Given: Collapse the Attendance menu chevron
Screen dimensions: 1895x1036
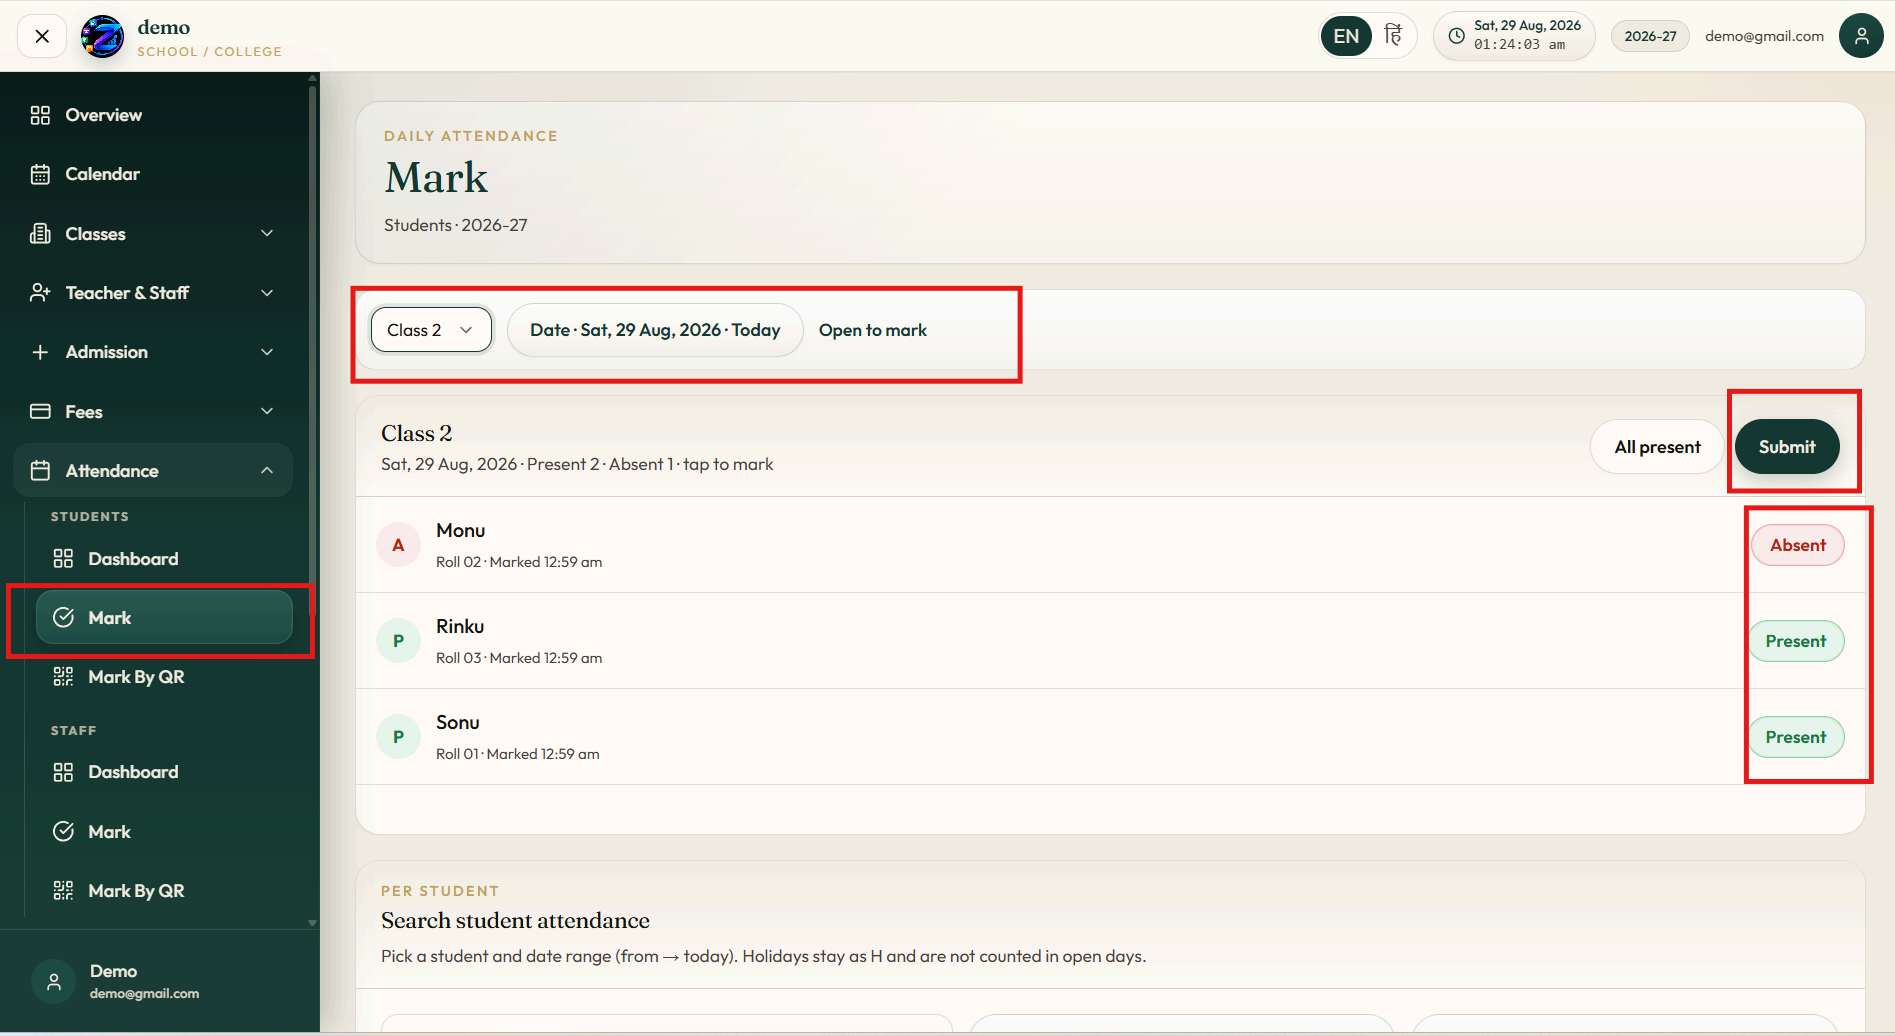Looking at the screenshot, I should click(x=267, y=471).
